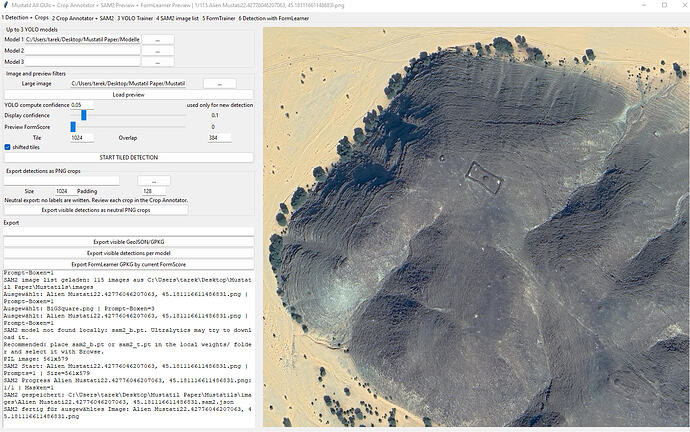Click Export visible detections per model
The width and height of the screenshot is (690, 432).
click(128, 253)
